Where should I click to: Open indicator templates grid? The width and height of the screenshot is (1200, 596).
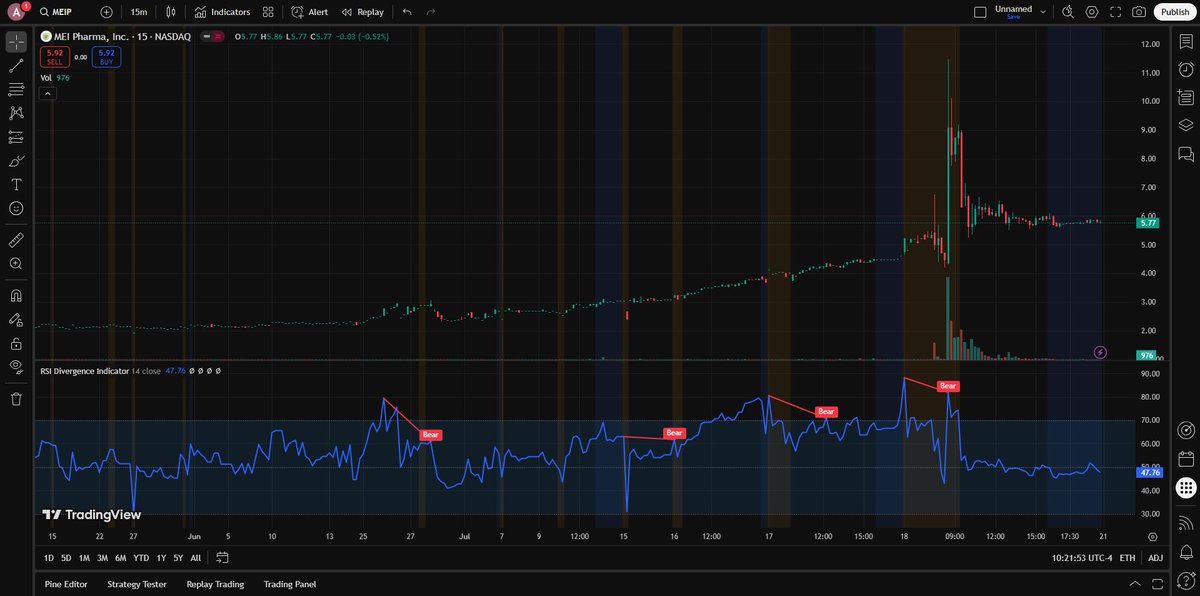coord(268,12)
